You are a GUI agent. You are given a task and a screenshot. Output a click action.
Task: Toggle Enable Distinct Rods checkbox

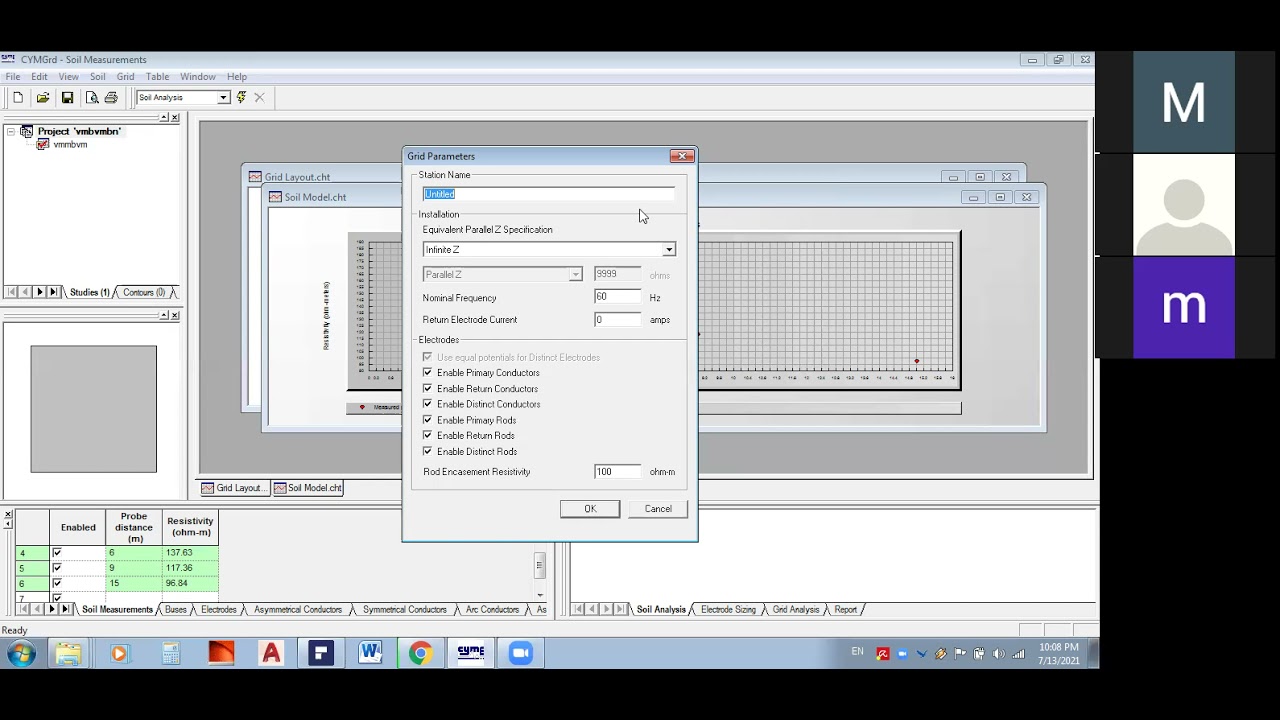coord(428,452)
